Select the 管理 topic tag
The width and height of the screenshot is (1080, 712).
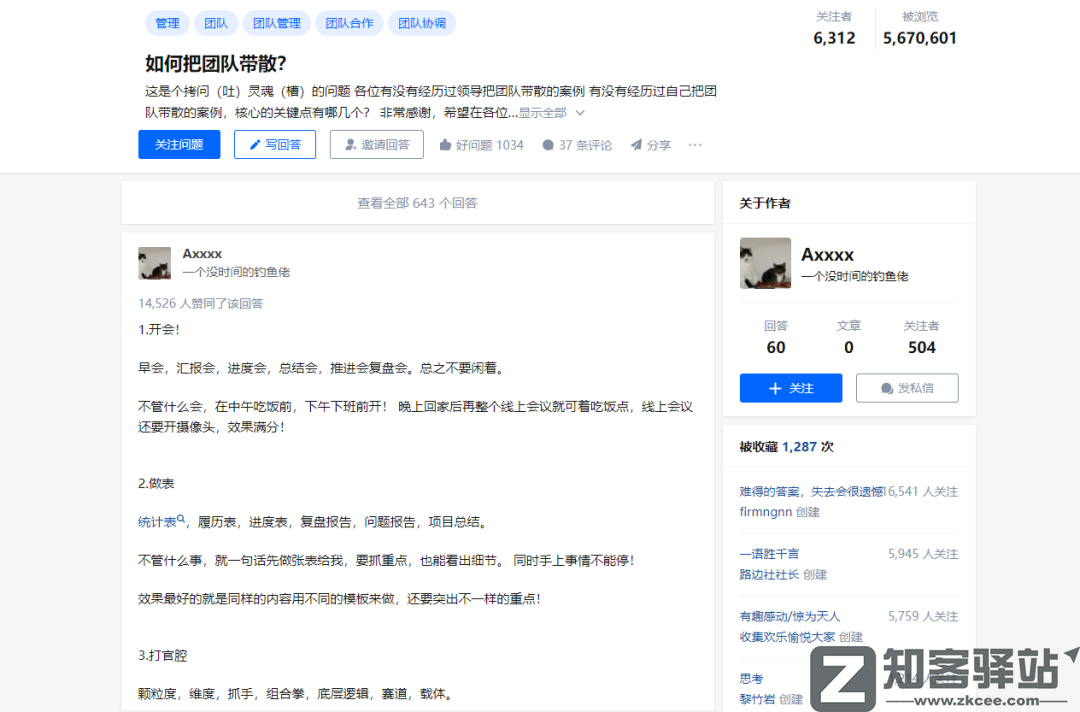coord(167,23)
